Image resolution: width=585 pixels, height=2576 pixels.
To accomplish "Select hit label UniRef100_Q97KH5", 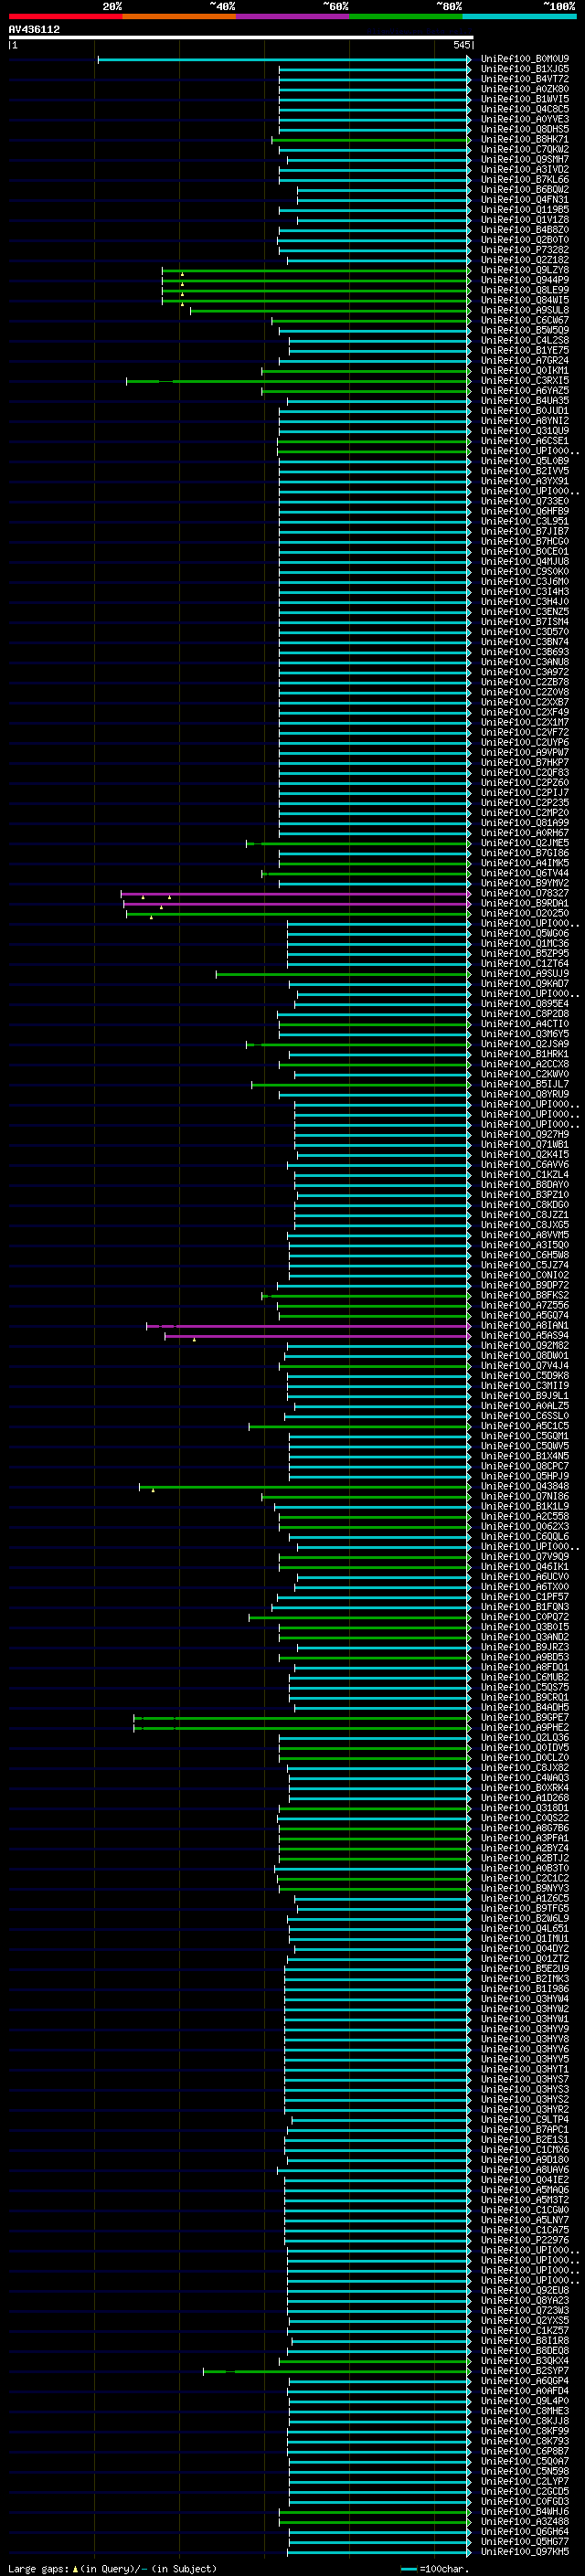I will tap(524, 2552).
